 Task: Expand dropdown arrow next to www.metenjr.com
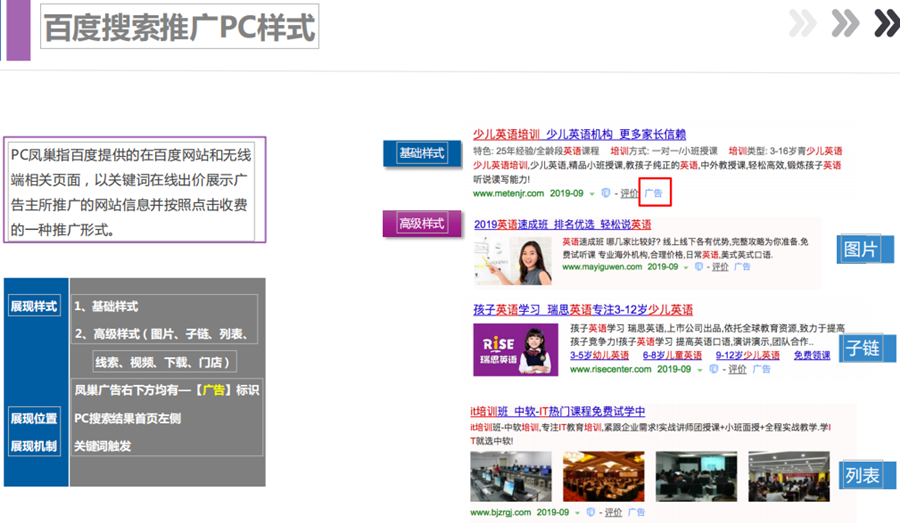pyautogui.click(x=591, y=193)
